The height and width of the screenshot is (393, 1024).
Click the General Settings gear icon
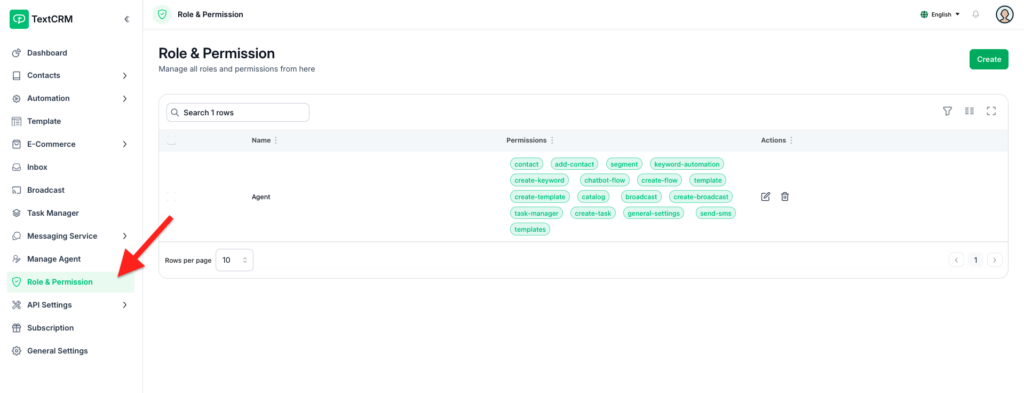coord(17,351)
